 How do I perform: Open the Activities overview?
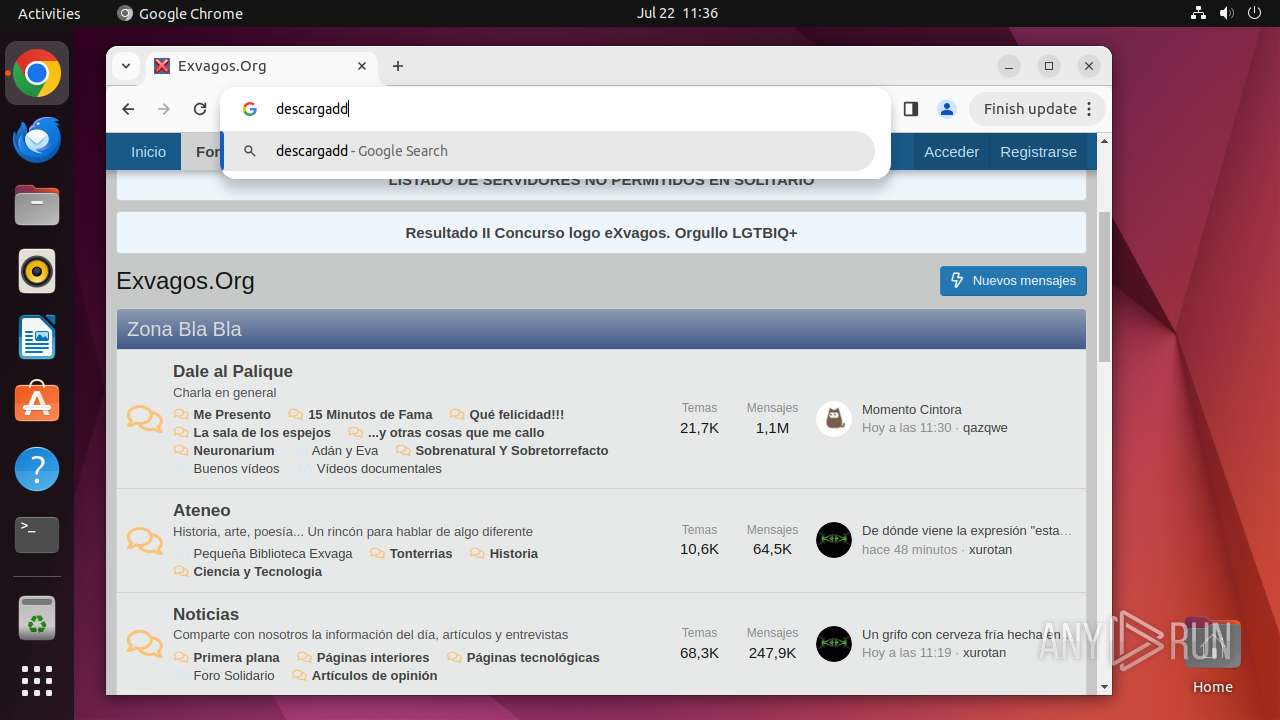point(49,13)
